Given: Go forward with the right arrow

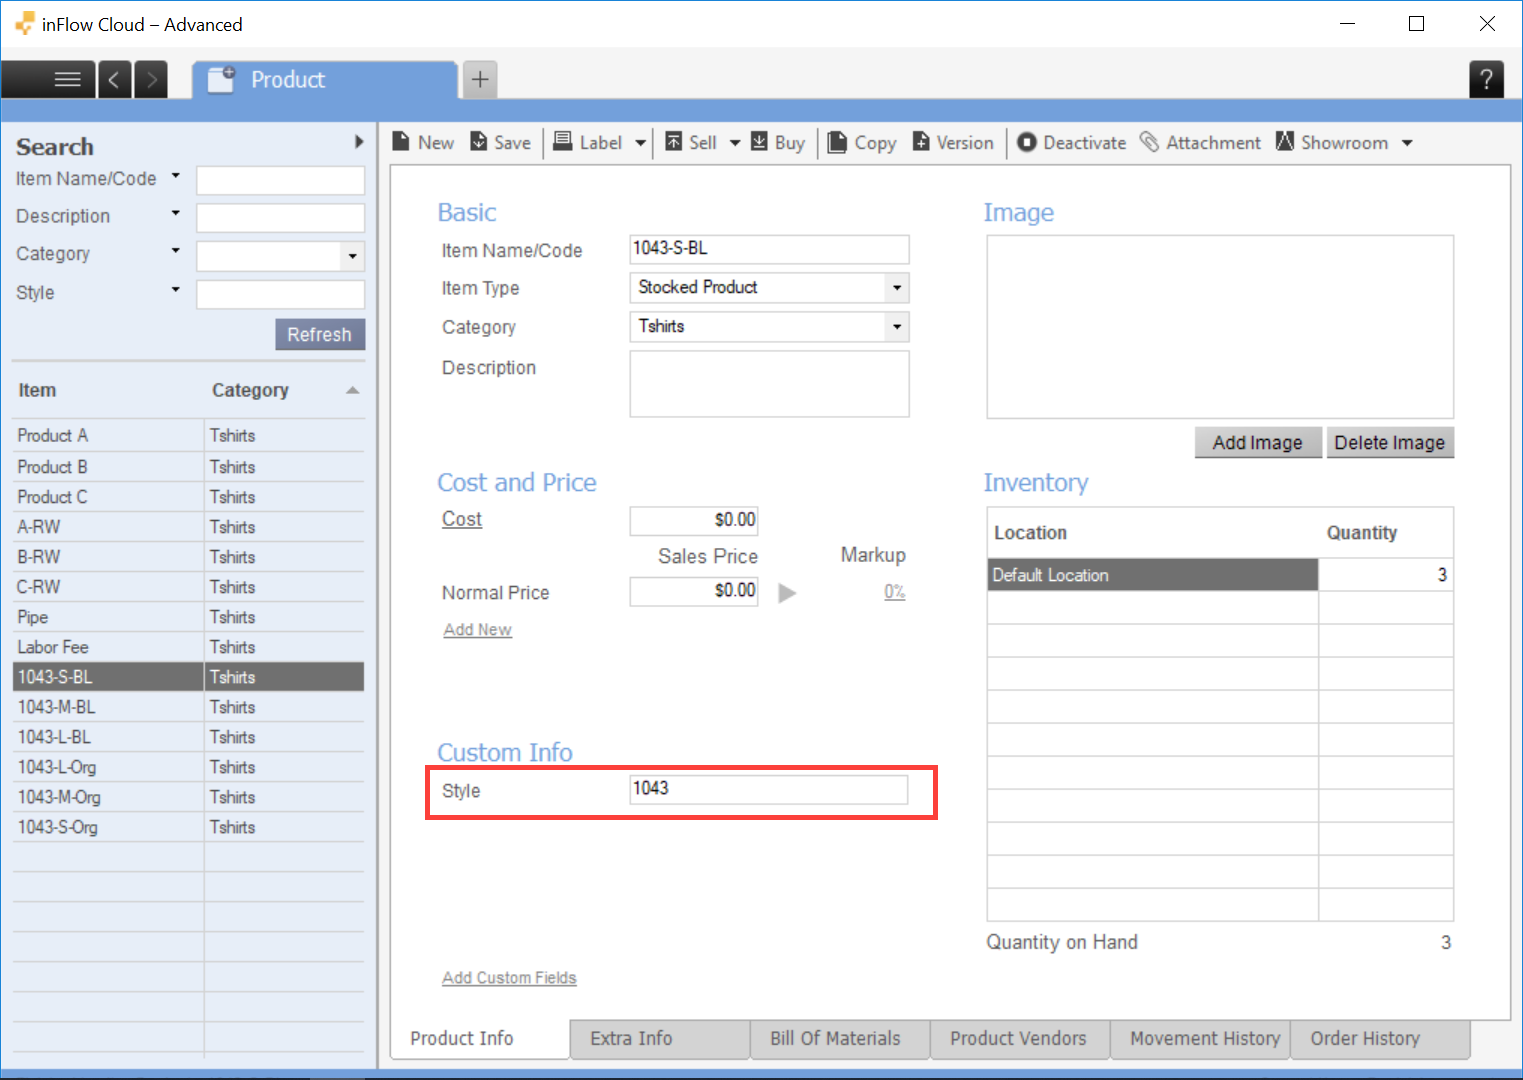Looking at the screenshot, I should coord(151,79).
